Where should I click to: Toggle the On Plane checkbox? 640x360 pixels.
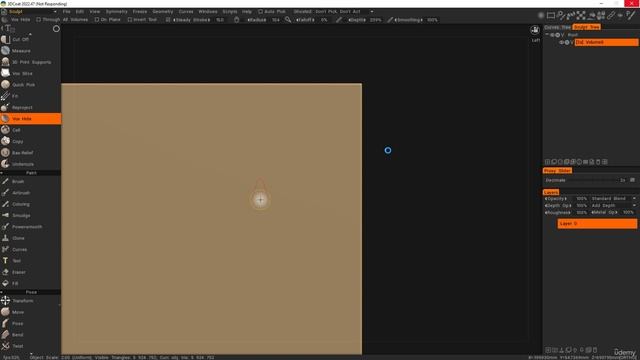(x=97, y=20)
